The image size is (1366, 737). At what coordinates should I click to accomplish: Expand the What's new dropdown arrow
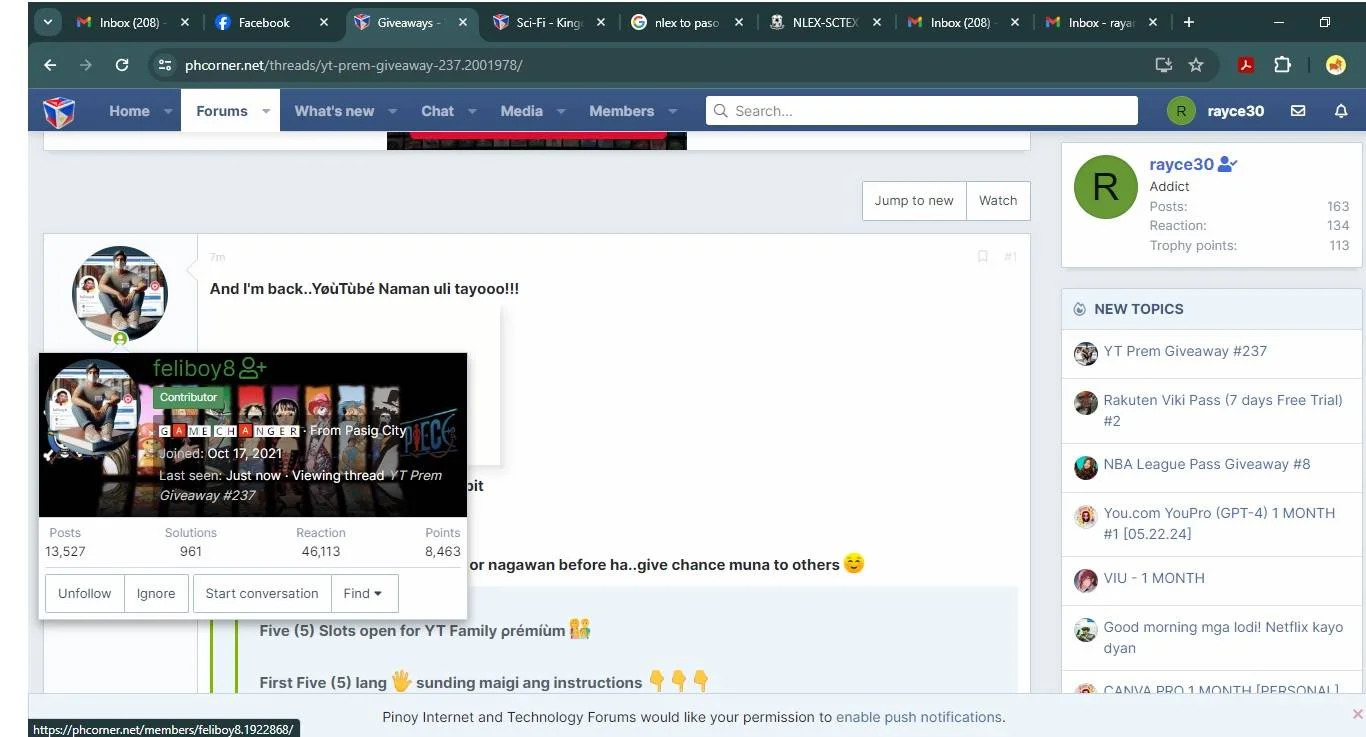coord(393,111)
